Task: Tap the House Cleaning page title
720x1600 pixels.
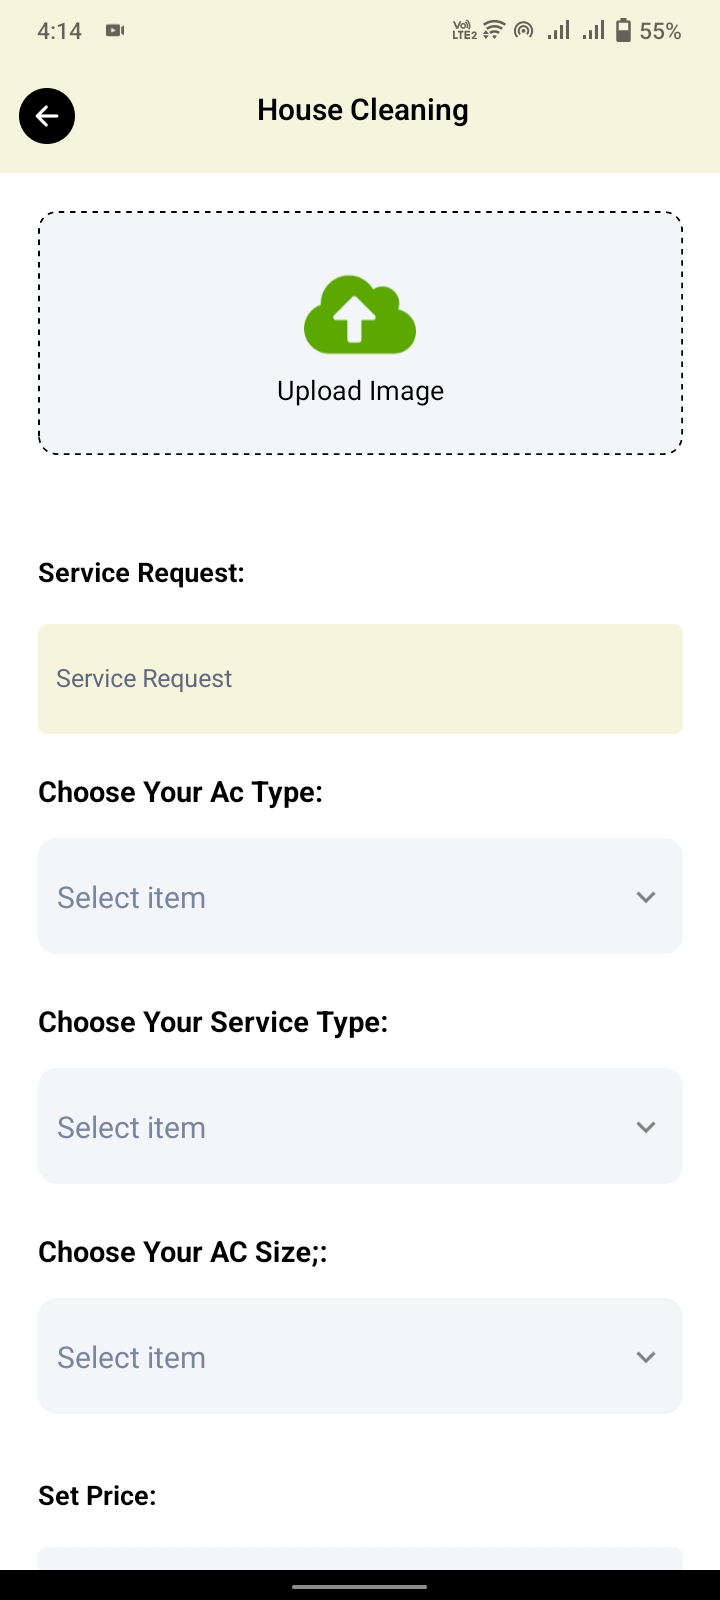Action: pyautogui.click(x=363, y=110)
